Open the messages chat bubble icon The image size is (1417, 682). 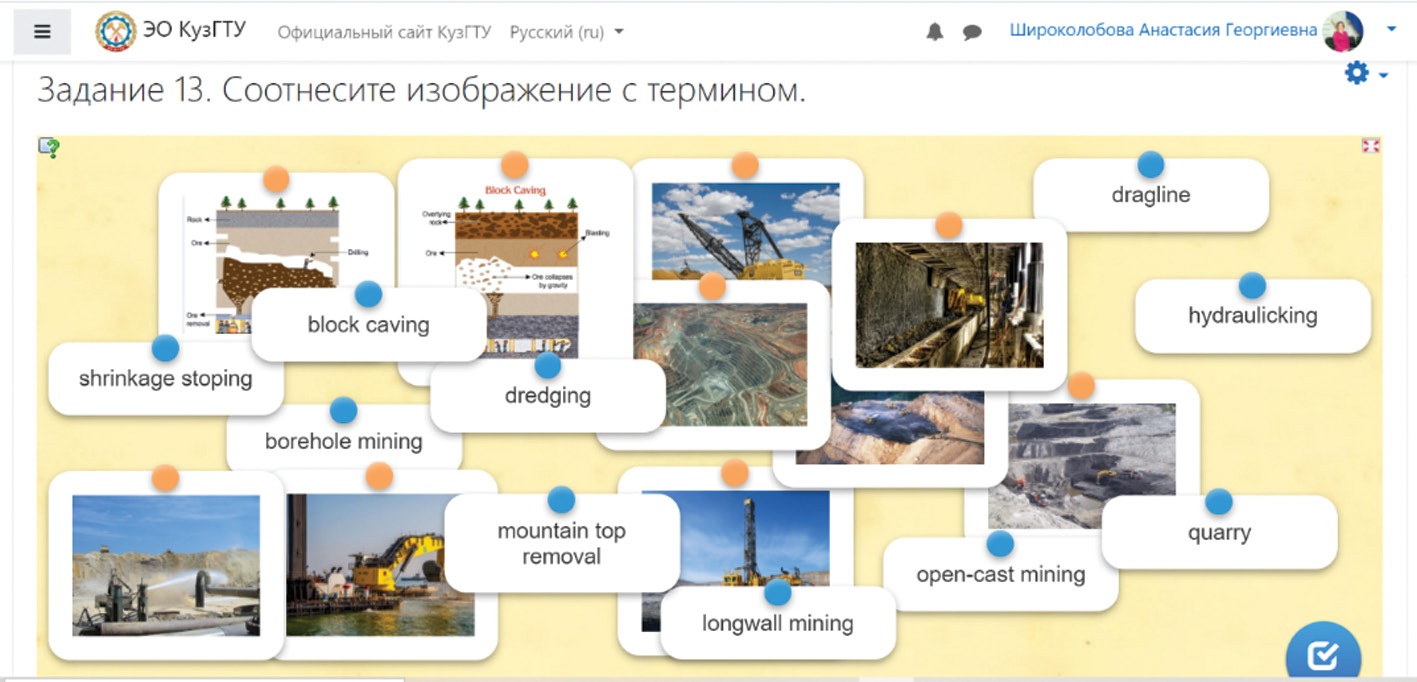point(972,32)
